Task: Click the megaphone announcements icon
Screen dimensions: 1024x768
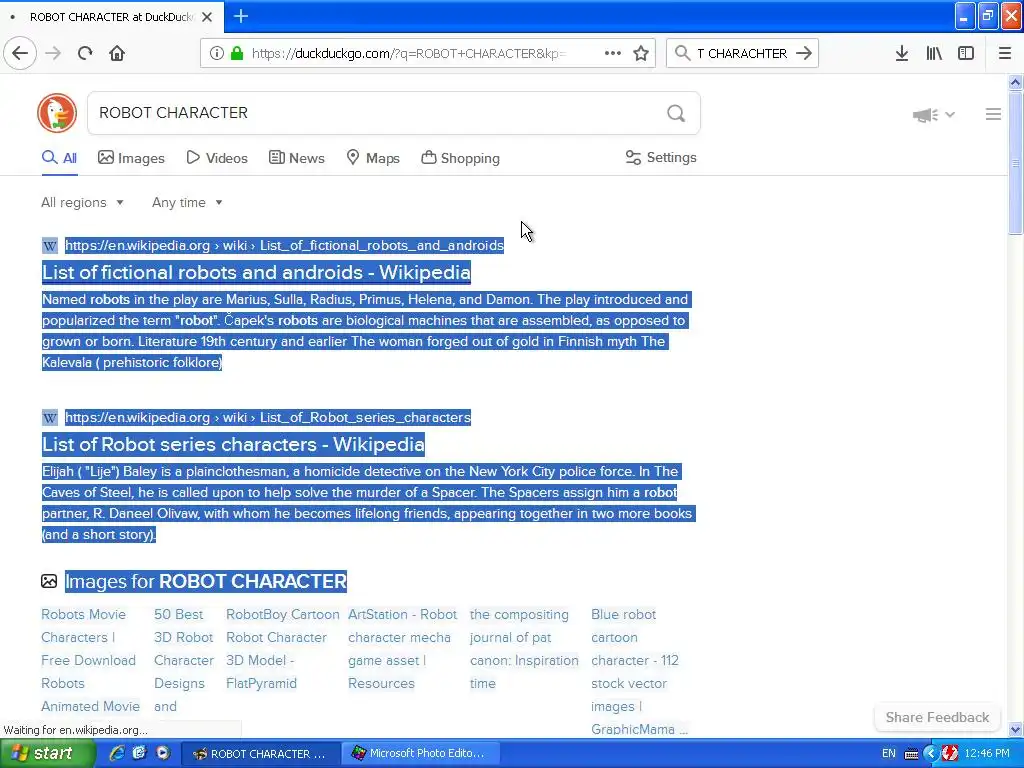Action: pyautogui.click(x=925, y=115)
